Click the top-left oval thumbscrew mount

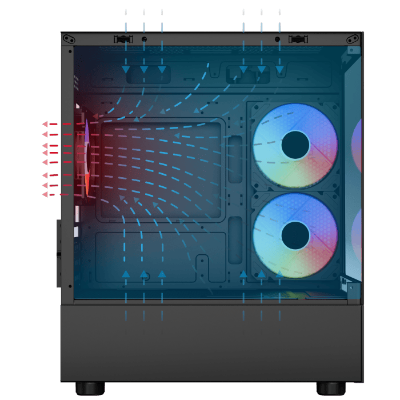pos(70,39)
